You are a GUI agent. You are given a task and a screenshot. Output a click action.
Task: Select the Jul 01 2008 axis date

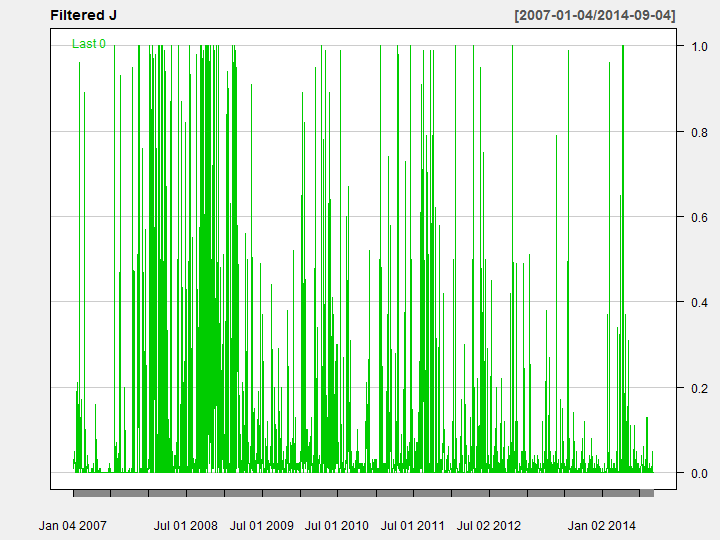click(x=186, y=525)
